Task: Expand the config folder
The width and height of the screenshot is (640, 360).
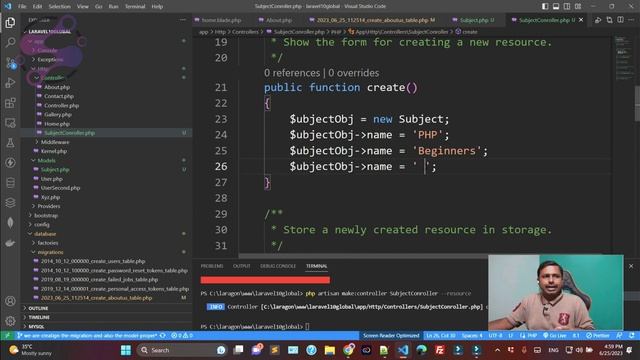Action: click(x=42, y=224)
